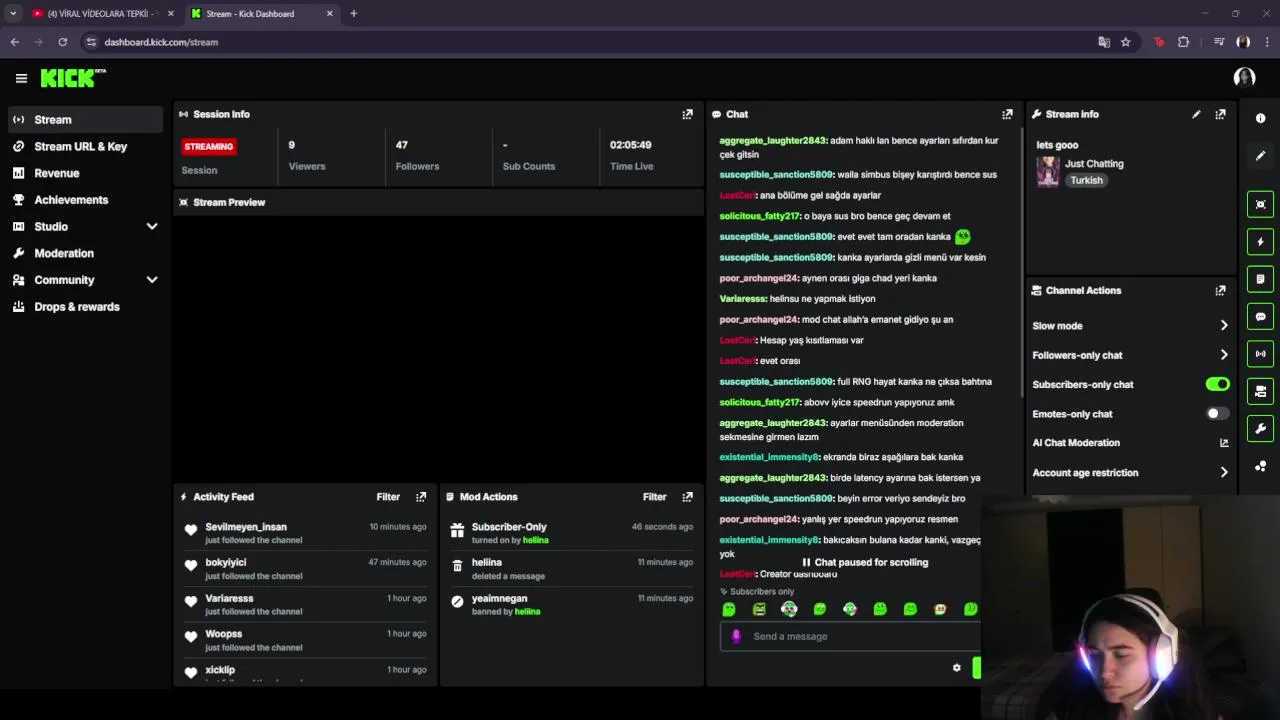The width and height of the screenshot is (1280, 720).
Task: Toggle the stream preview widget icon in sidebar
Action: click(1260, 204)
